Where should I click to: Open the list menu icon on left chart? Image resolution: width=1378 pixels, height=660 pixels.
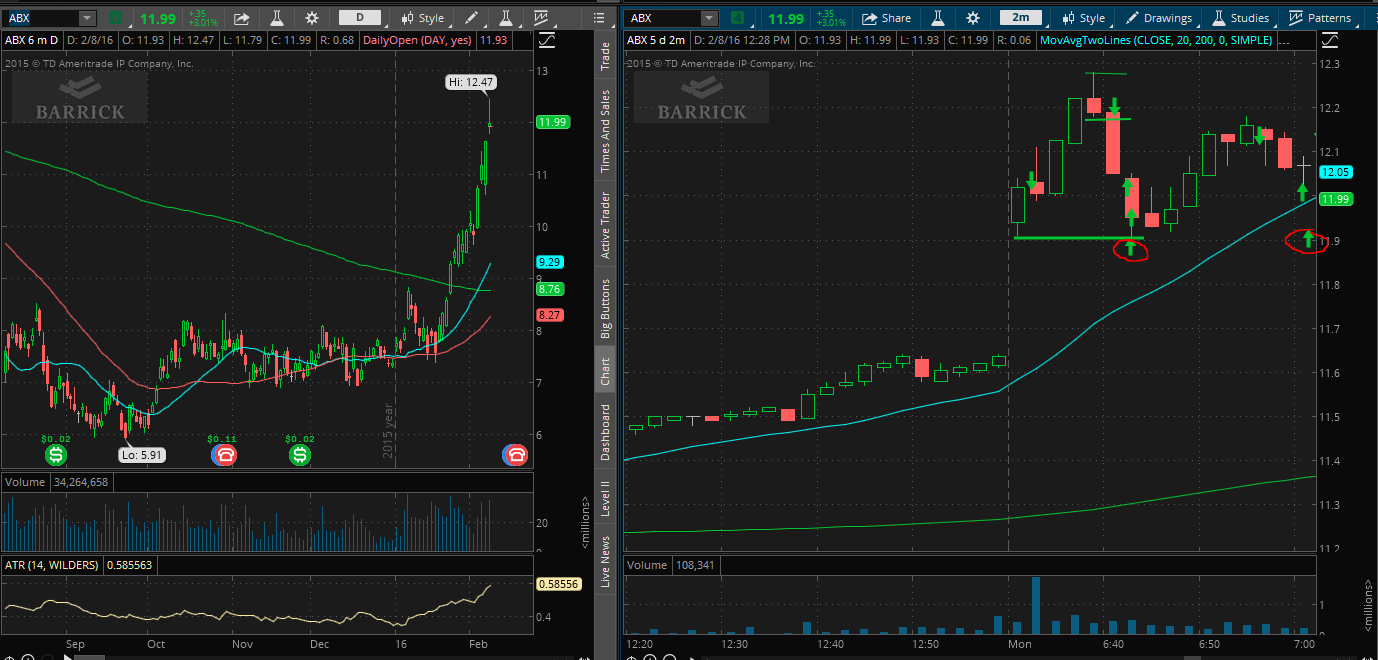pyautogui.click(x=598, y=18)
